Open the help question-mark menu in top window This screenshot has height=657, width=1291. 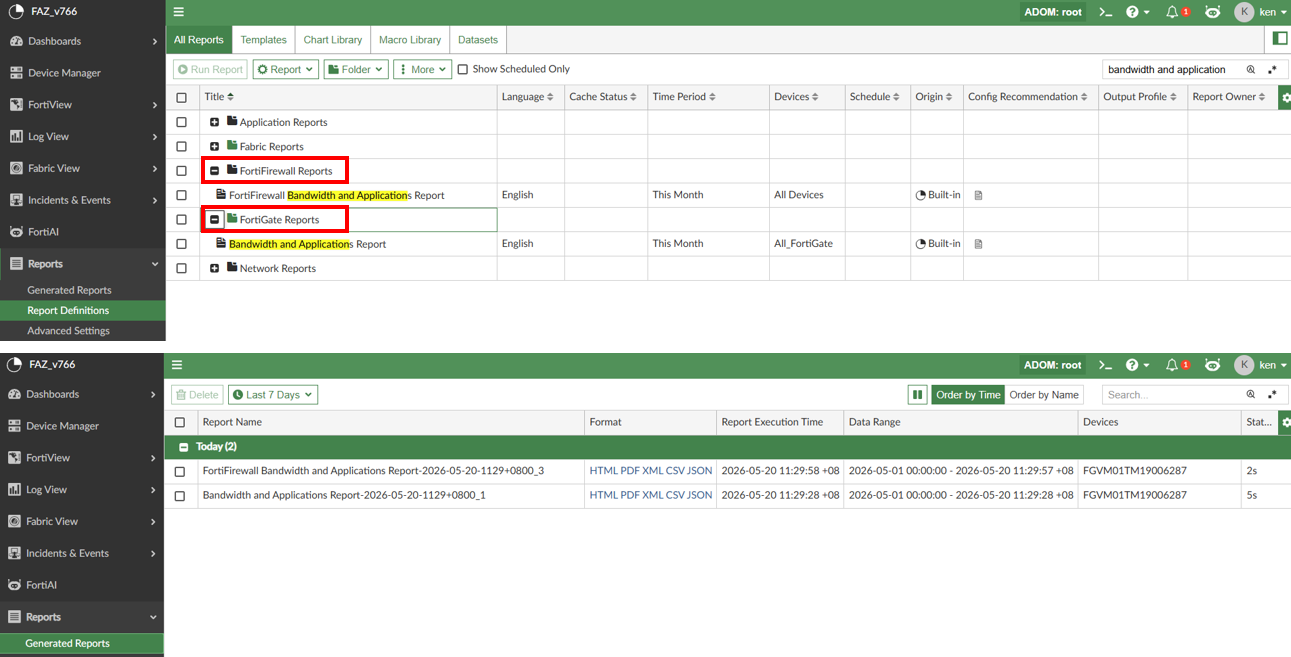[1137, 12]
